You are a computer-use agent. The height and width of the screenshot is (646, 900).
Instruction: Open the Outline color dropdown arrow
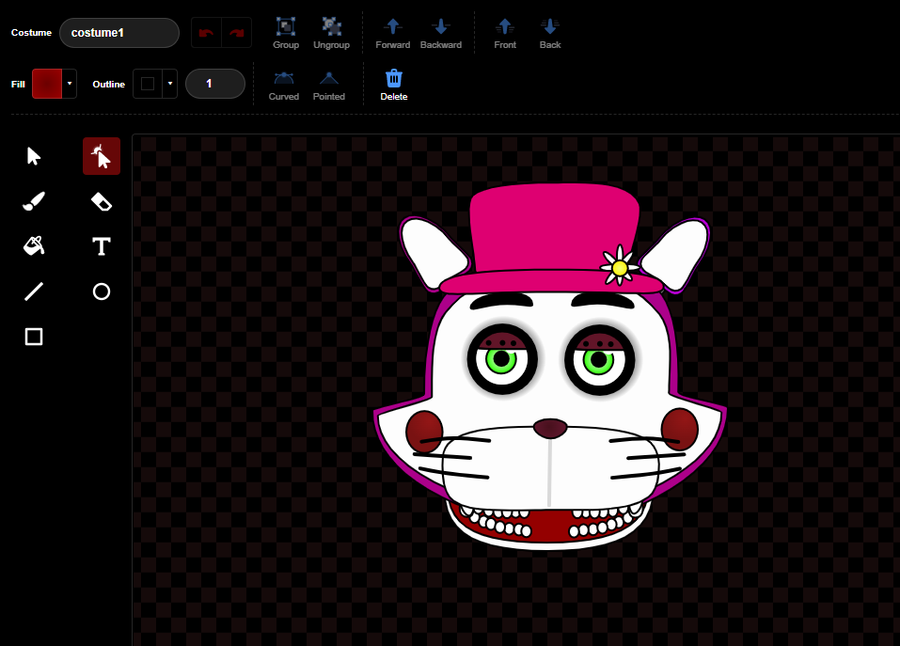click(x=170, y=84)
